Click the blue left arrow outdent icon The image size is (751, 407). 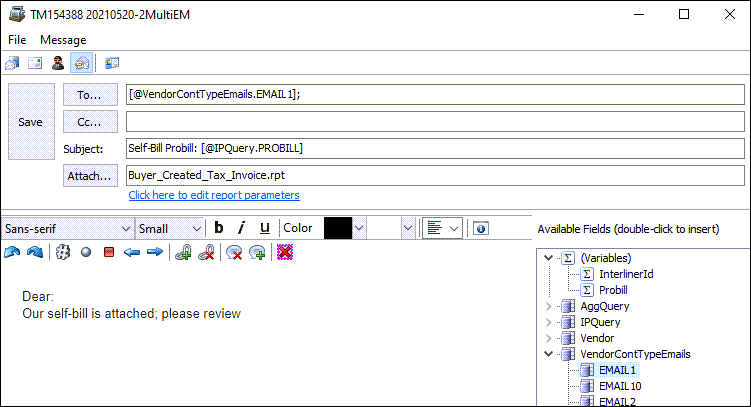pos(132,252)
